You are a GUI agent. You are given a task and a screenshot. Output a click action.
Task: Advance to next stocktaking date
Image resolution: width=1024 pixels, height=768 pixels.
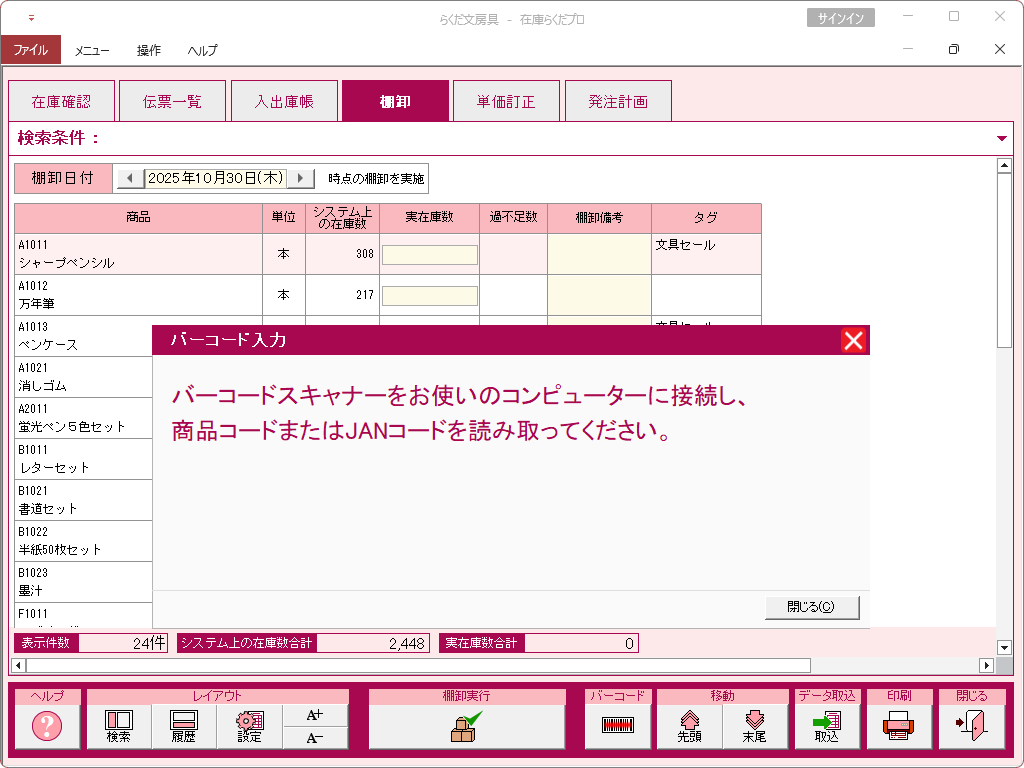300,178
